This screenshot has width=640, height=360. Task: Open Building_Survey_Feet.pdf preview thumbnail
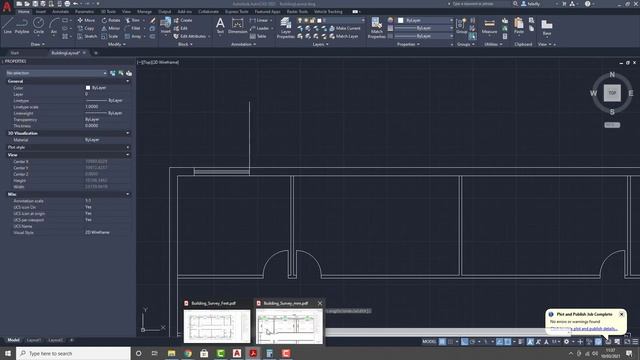pyautogui.click(x=217, y=326)
